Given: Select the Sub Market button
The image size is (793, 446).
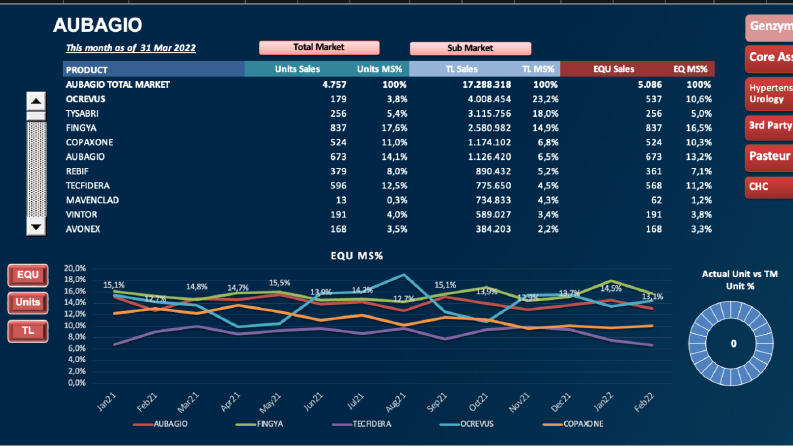Looking at the screenshot, I should [470, 48].
